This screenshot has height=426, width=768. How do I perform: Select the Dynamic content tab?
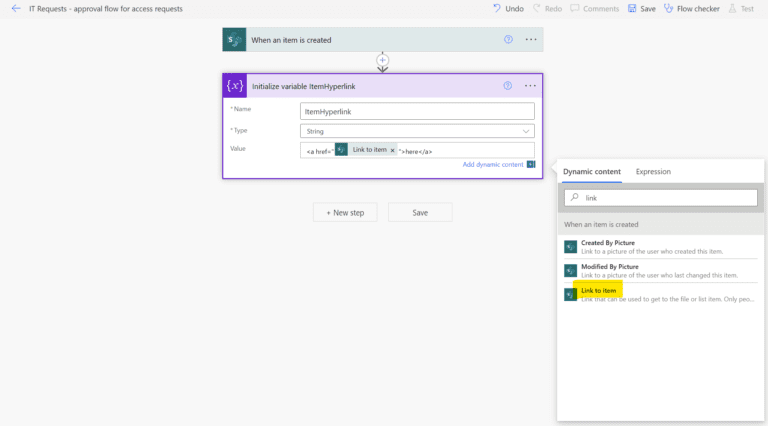pyautogui.click(x=591, y=172)
